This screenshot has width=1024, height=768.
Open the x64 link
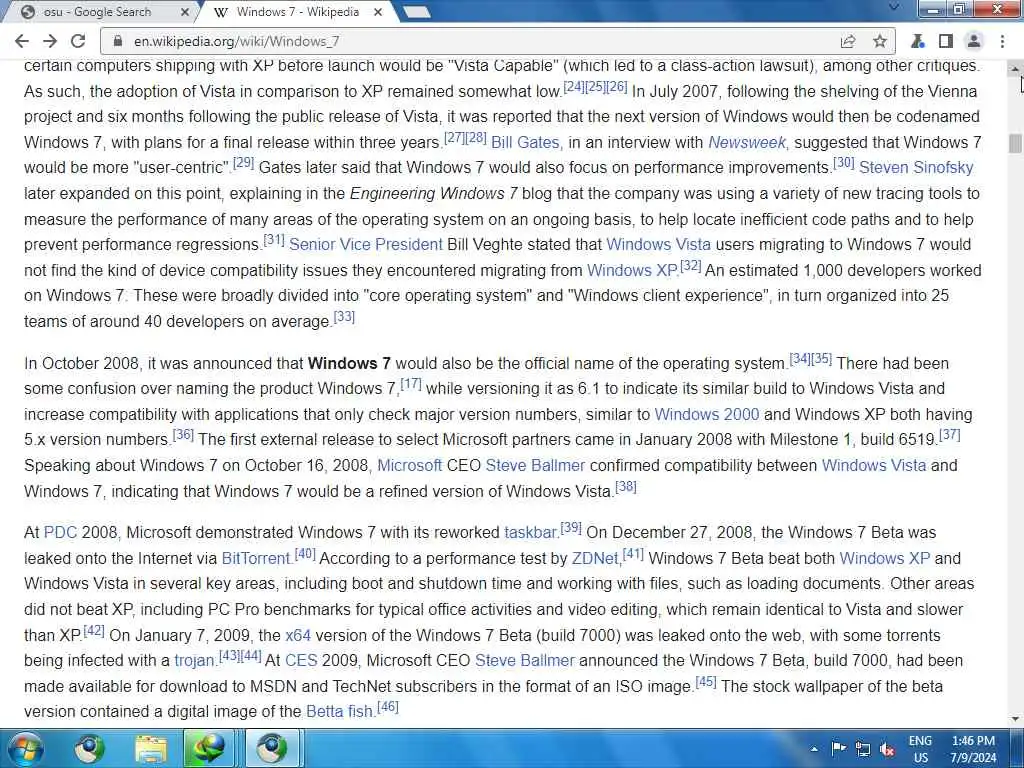click(x=298, y=635)
